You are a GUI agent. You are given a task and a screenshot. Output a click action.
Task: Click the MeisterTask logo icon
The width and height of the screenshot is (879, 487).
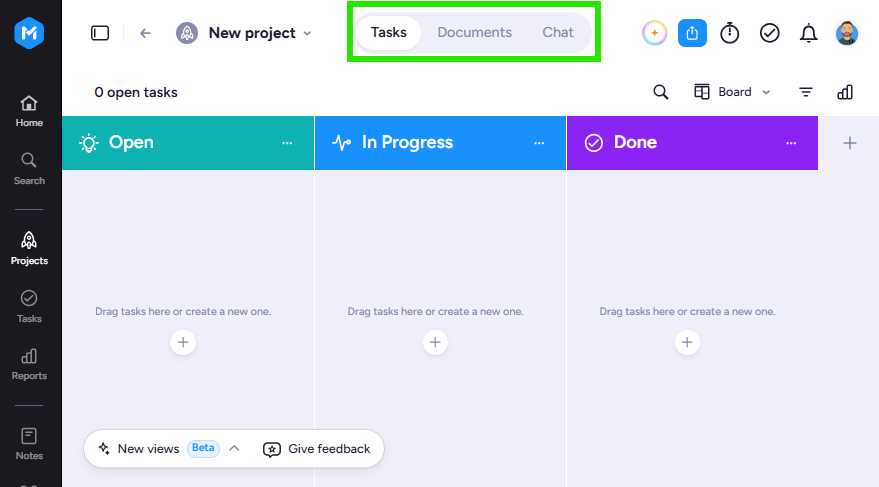(29, 33)
